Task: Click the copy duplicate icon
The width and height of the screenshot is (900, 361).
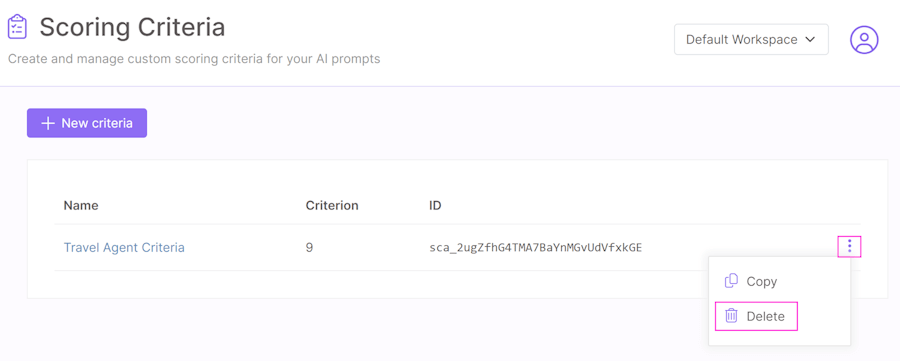Action: pos(731,281)
